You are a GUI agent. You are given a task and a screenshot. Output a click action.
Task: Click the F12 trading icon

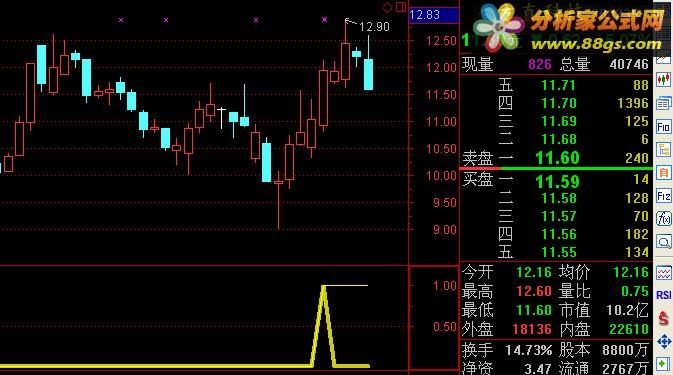[664, 196]
